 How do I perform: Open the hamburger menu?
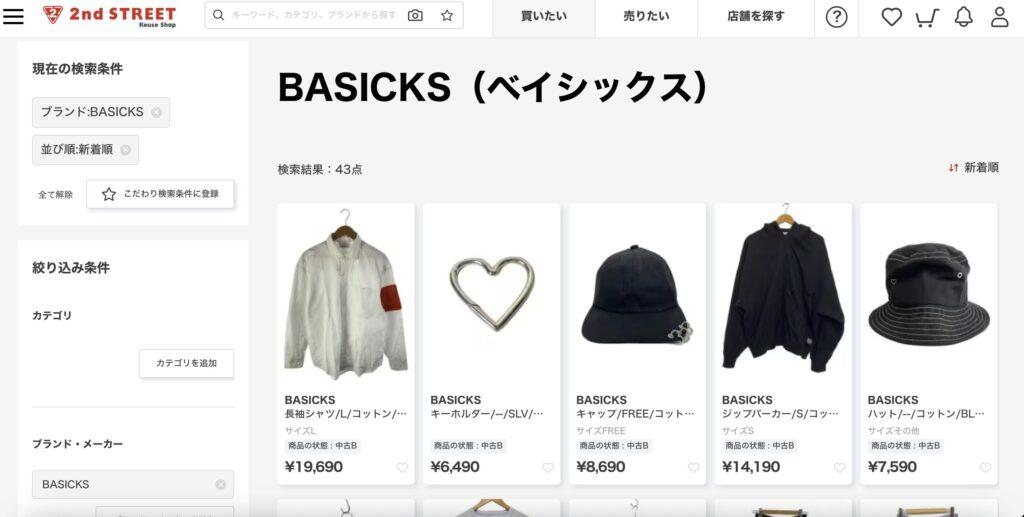(13, 16)
